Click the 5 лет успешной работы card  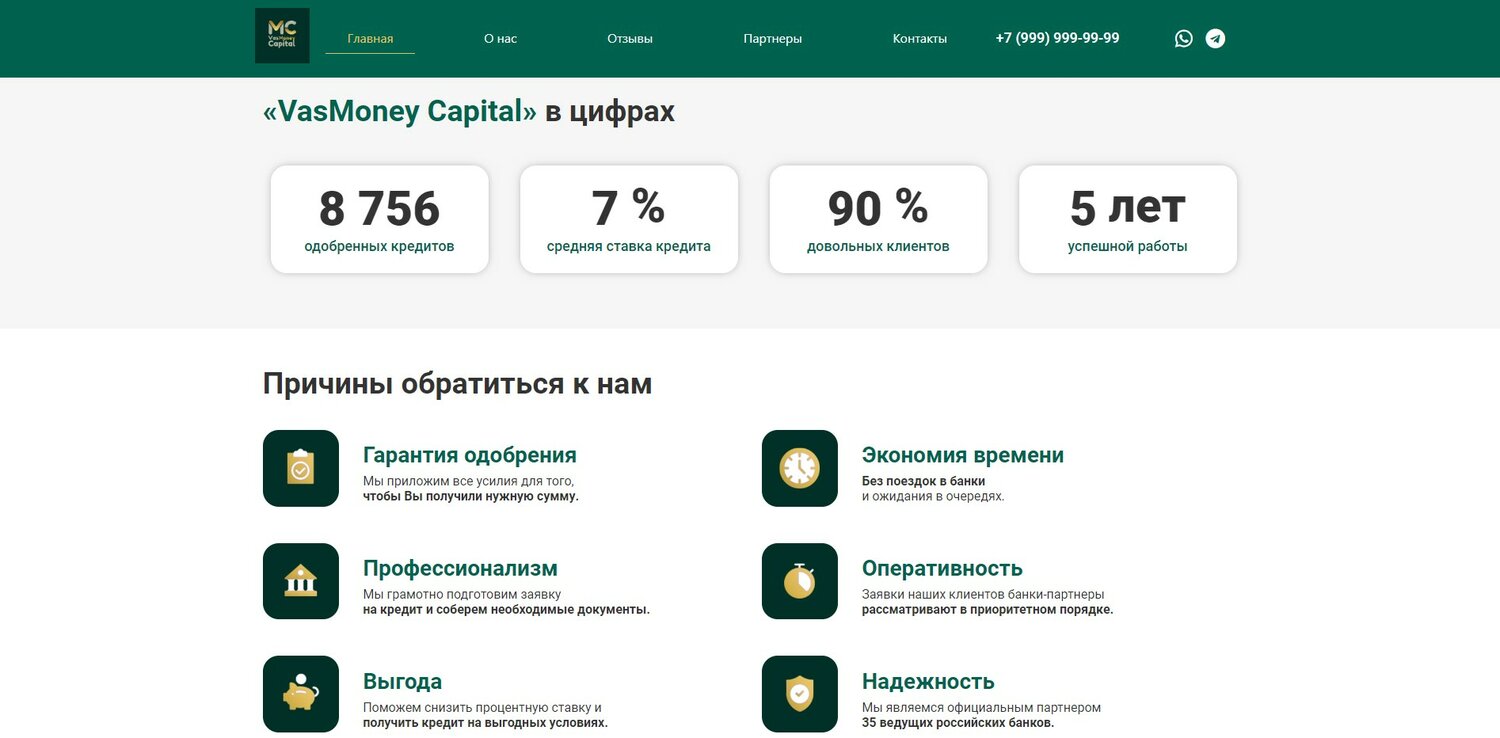[x=1128, y=219]
